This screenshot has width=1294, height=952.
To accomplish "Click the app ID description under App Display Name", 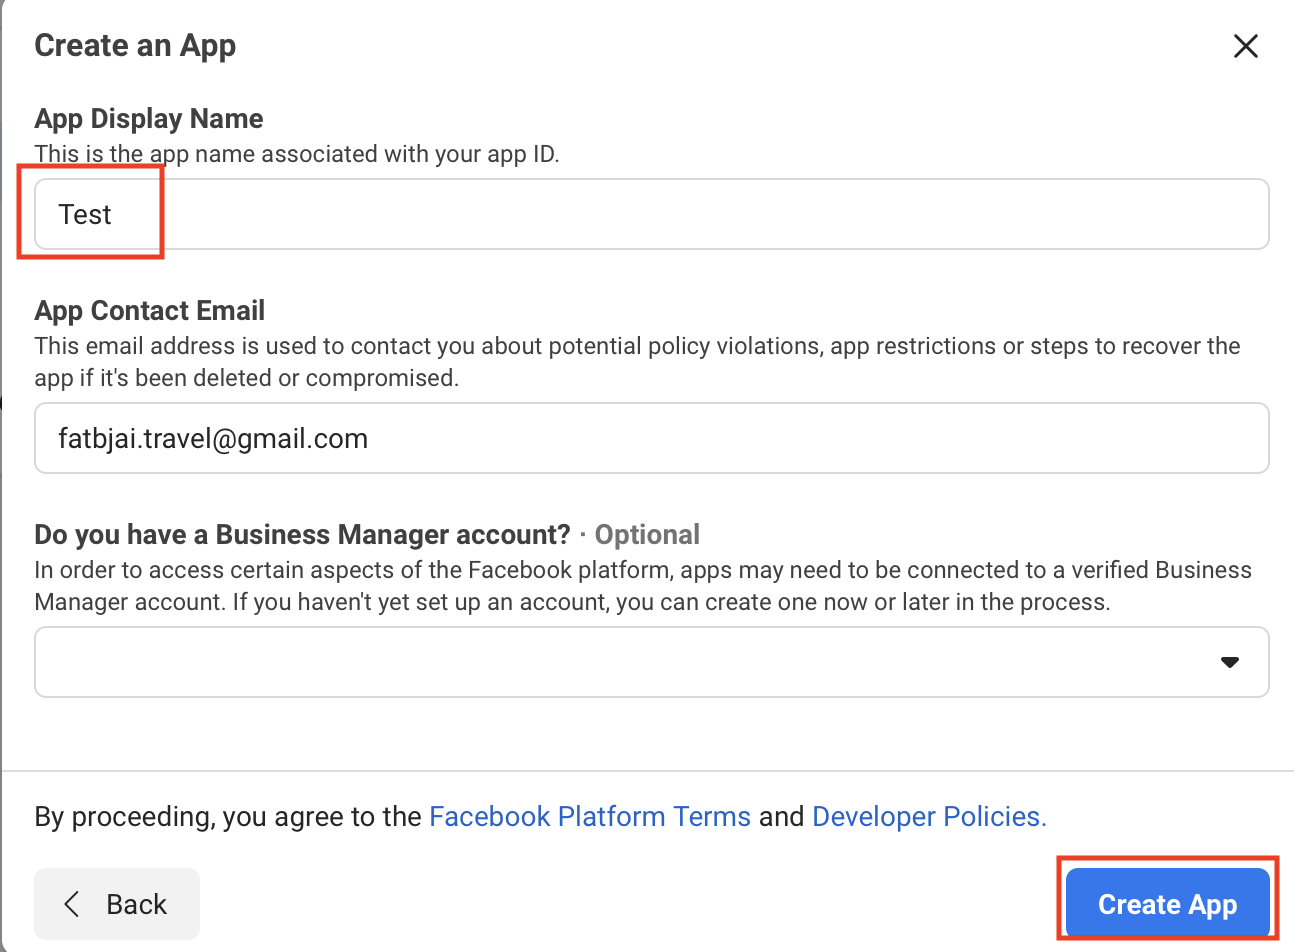I will coord(297,154).
